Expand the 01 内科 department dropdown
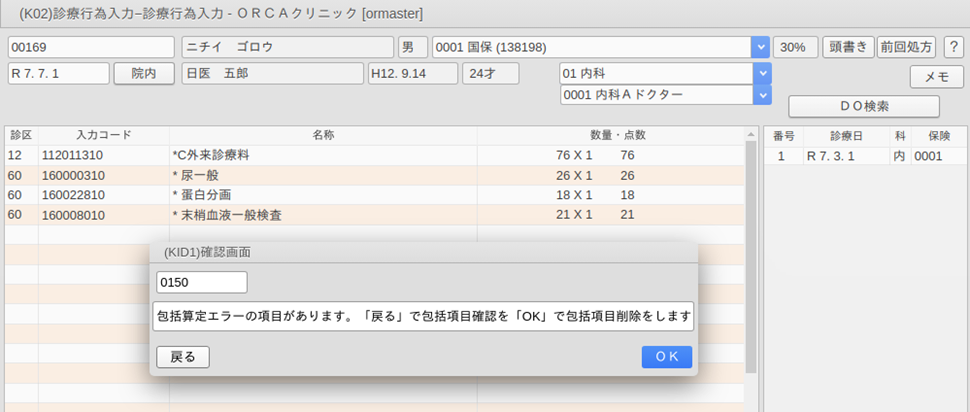Viewport: 970px width, 412px height. [763, 74]
